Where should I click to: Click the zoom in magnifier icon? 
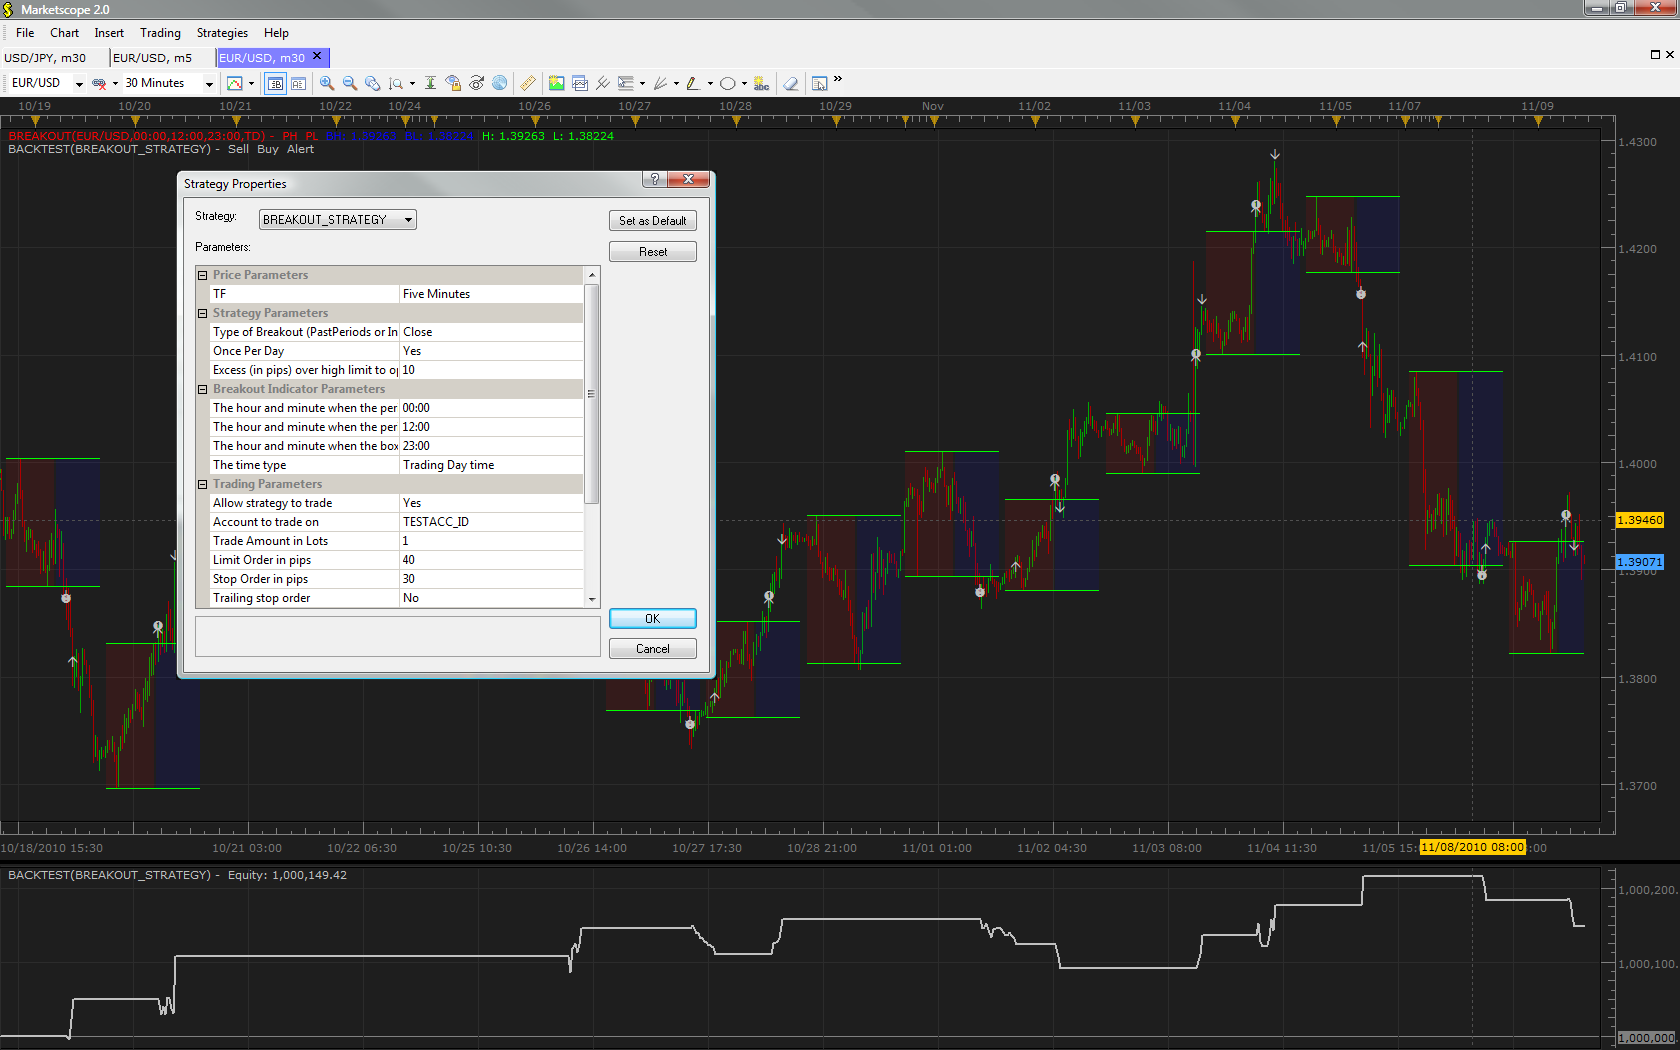coord(327,83)
